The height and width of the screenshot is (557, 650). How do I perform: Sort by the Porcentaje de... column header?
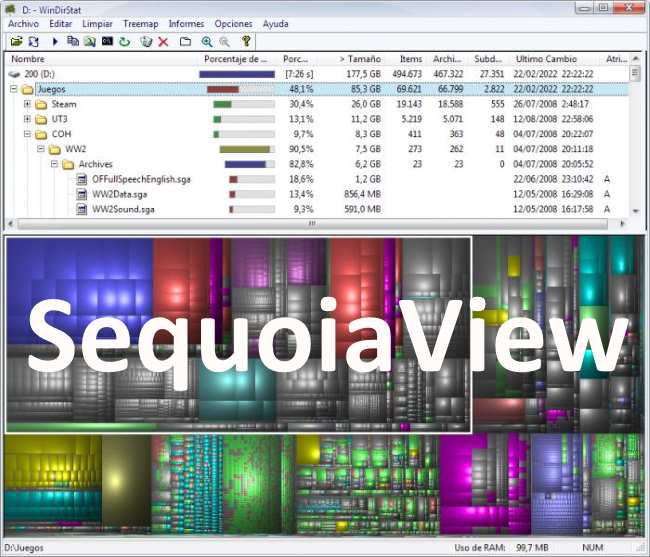click(238, 59)
